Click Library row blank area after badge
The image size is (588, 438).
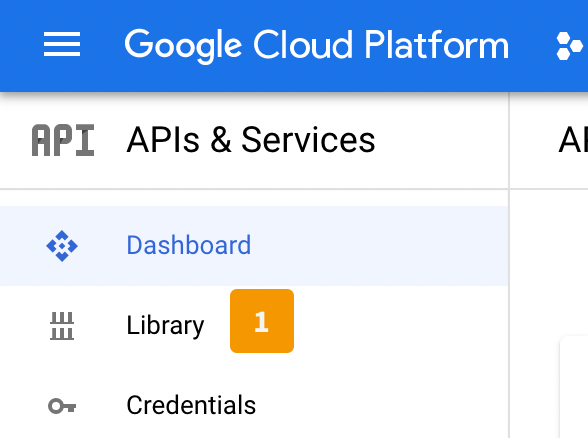click(x=401, y=326)
